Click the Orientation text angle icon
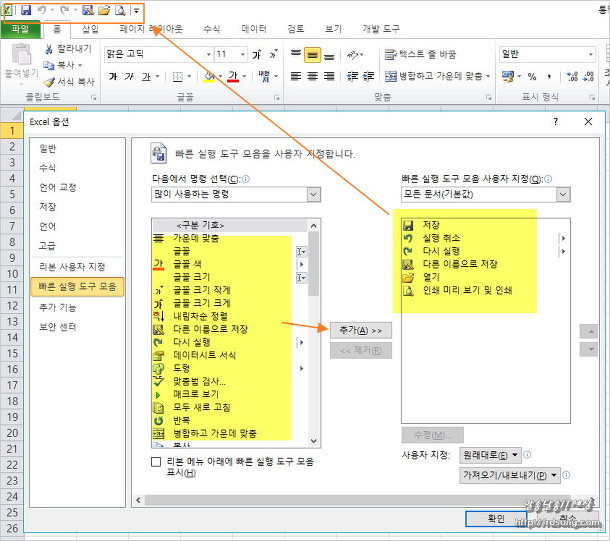This screenshot has height=541, width=610. [x=352, y=54]
